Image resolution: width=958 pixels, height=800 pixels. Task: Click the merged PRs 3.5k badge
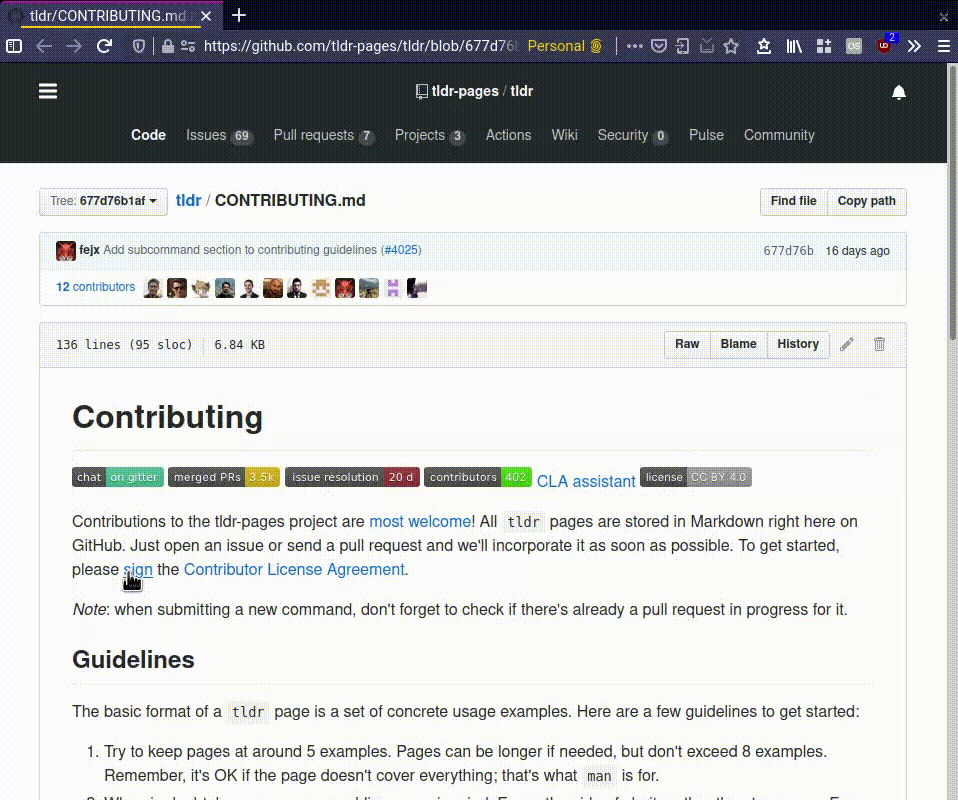(224, 477)
